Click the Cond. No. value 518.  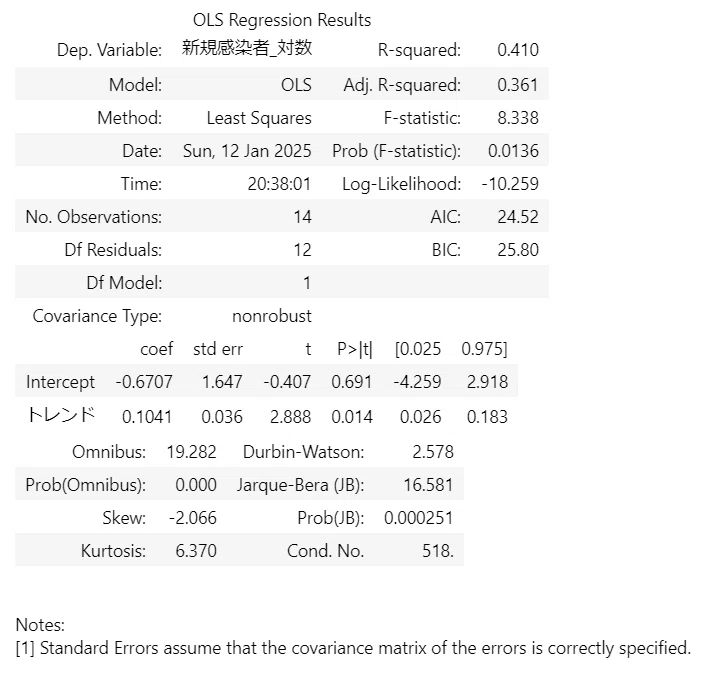tap(438, 551)
